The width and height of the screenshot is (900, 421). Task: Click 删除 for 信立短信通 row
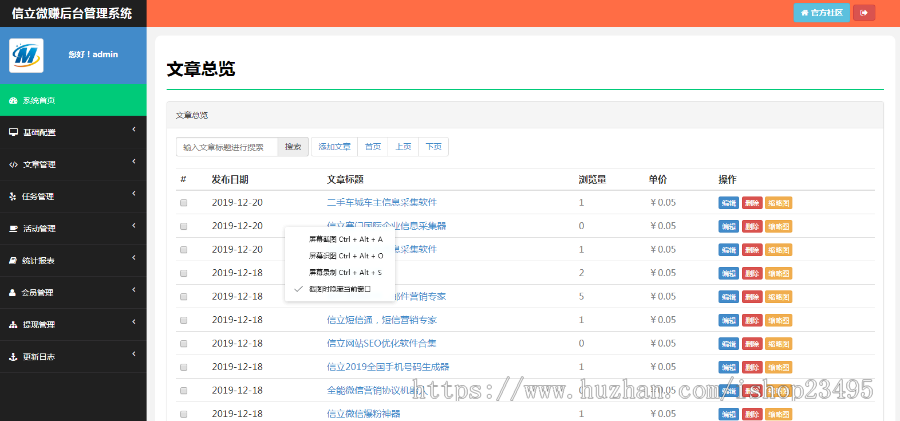point(752,320)
